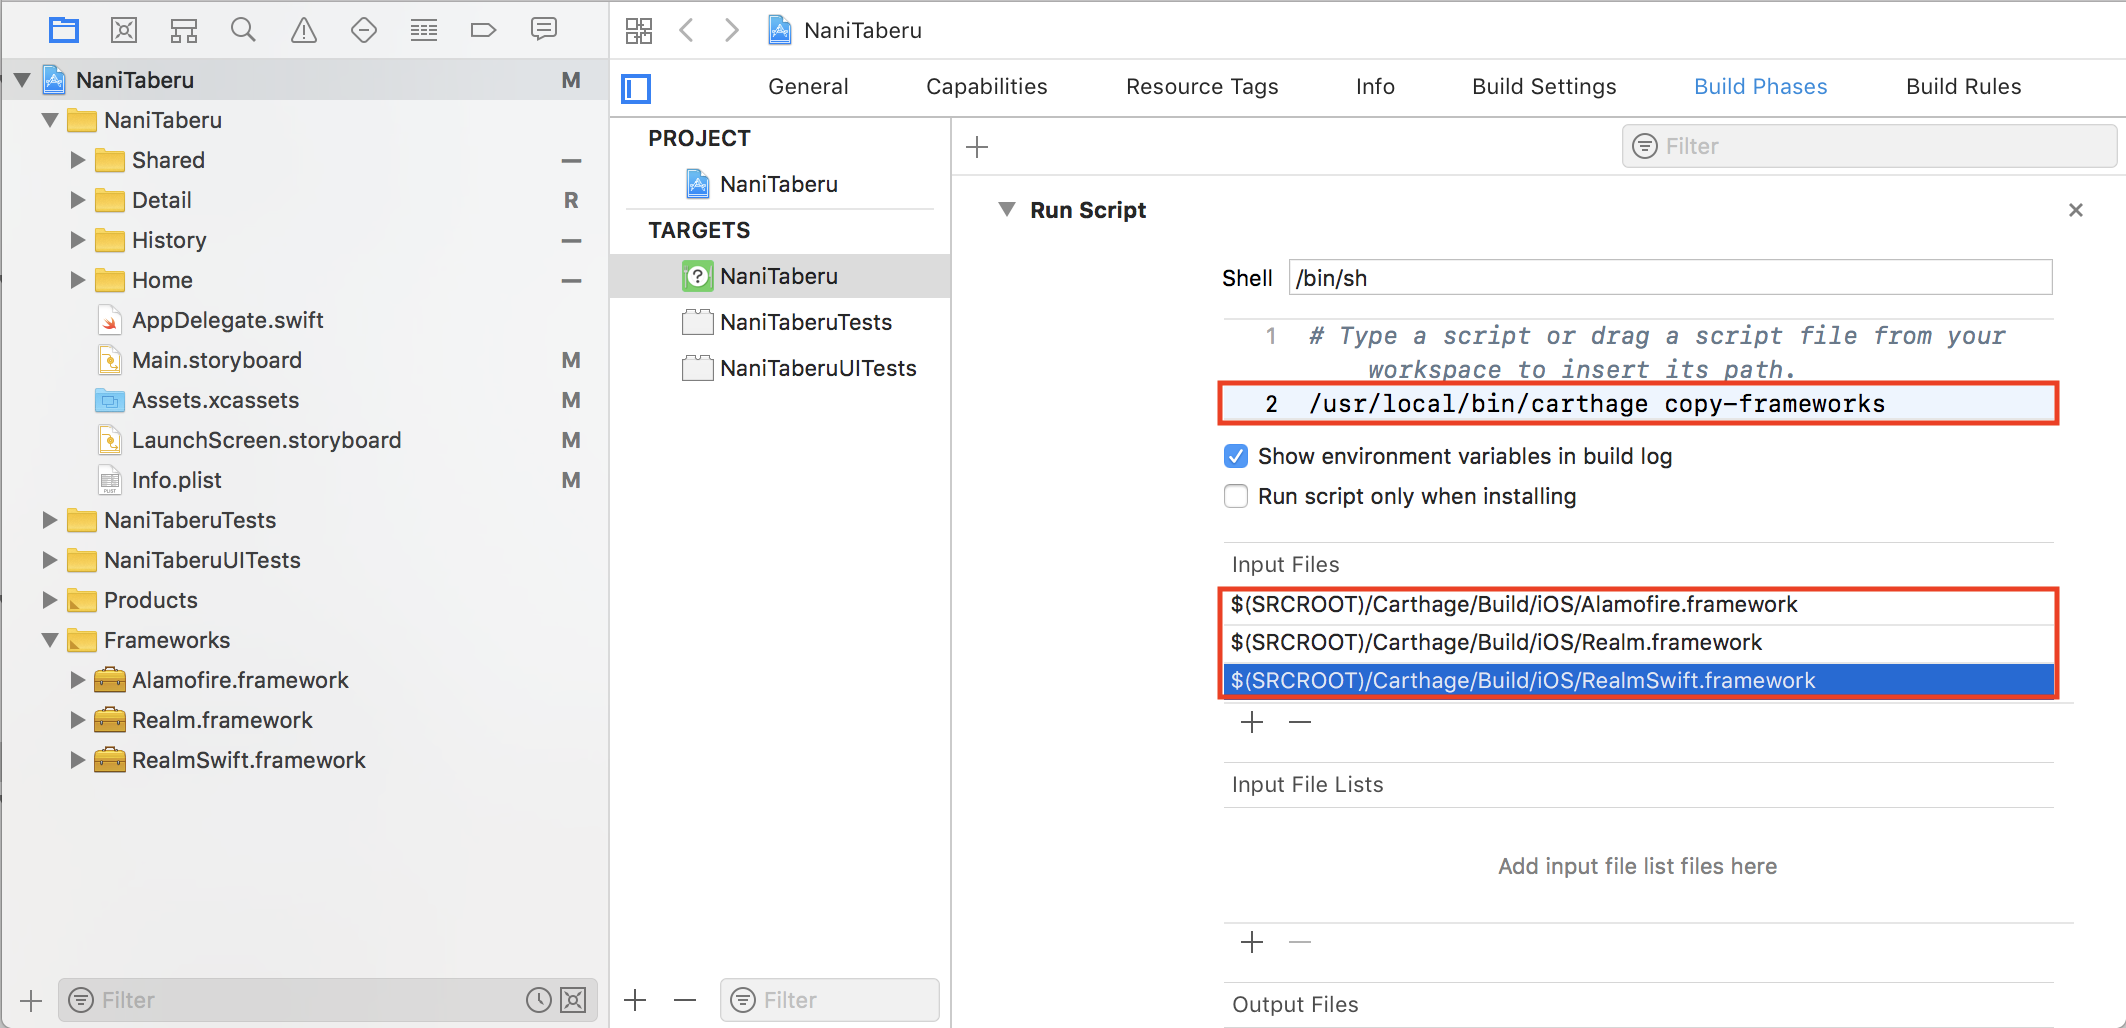This screenshot has width=2126, height=1028.
Task: Add an input file list plus
Action: point(1252,942)
